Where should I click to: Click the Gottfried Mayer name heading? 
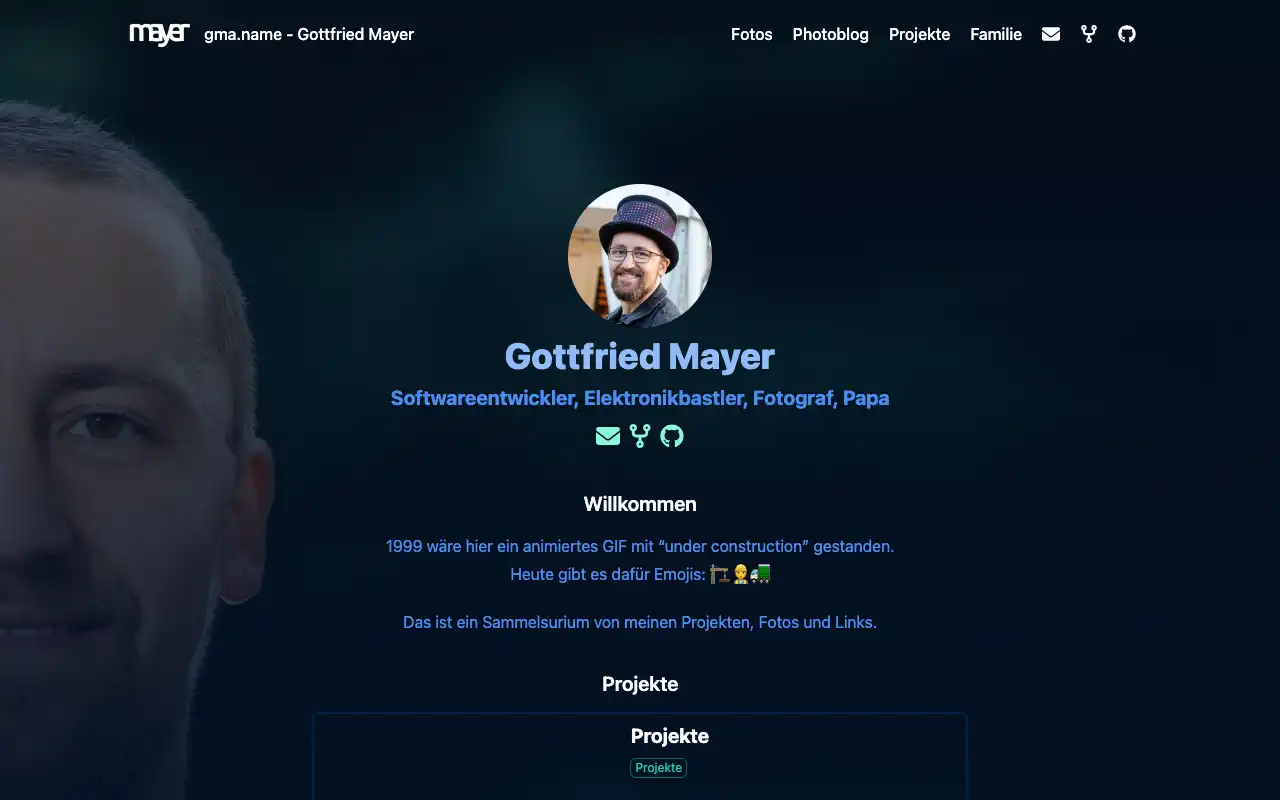[x=640, y=356]
